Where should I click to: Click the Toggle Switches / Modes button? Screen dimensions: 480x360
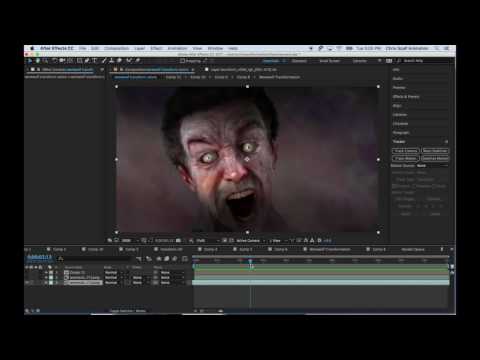[128, 311]
